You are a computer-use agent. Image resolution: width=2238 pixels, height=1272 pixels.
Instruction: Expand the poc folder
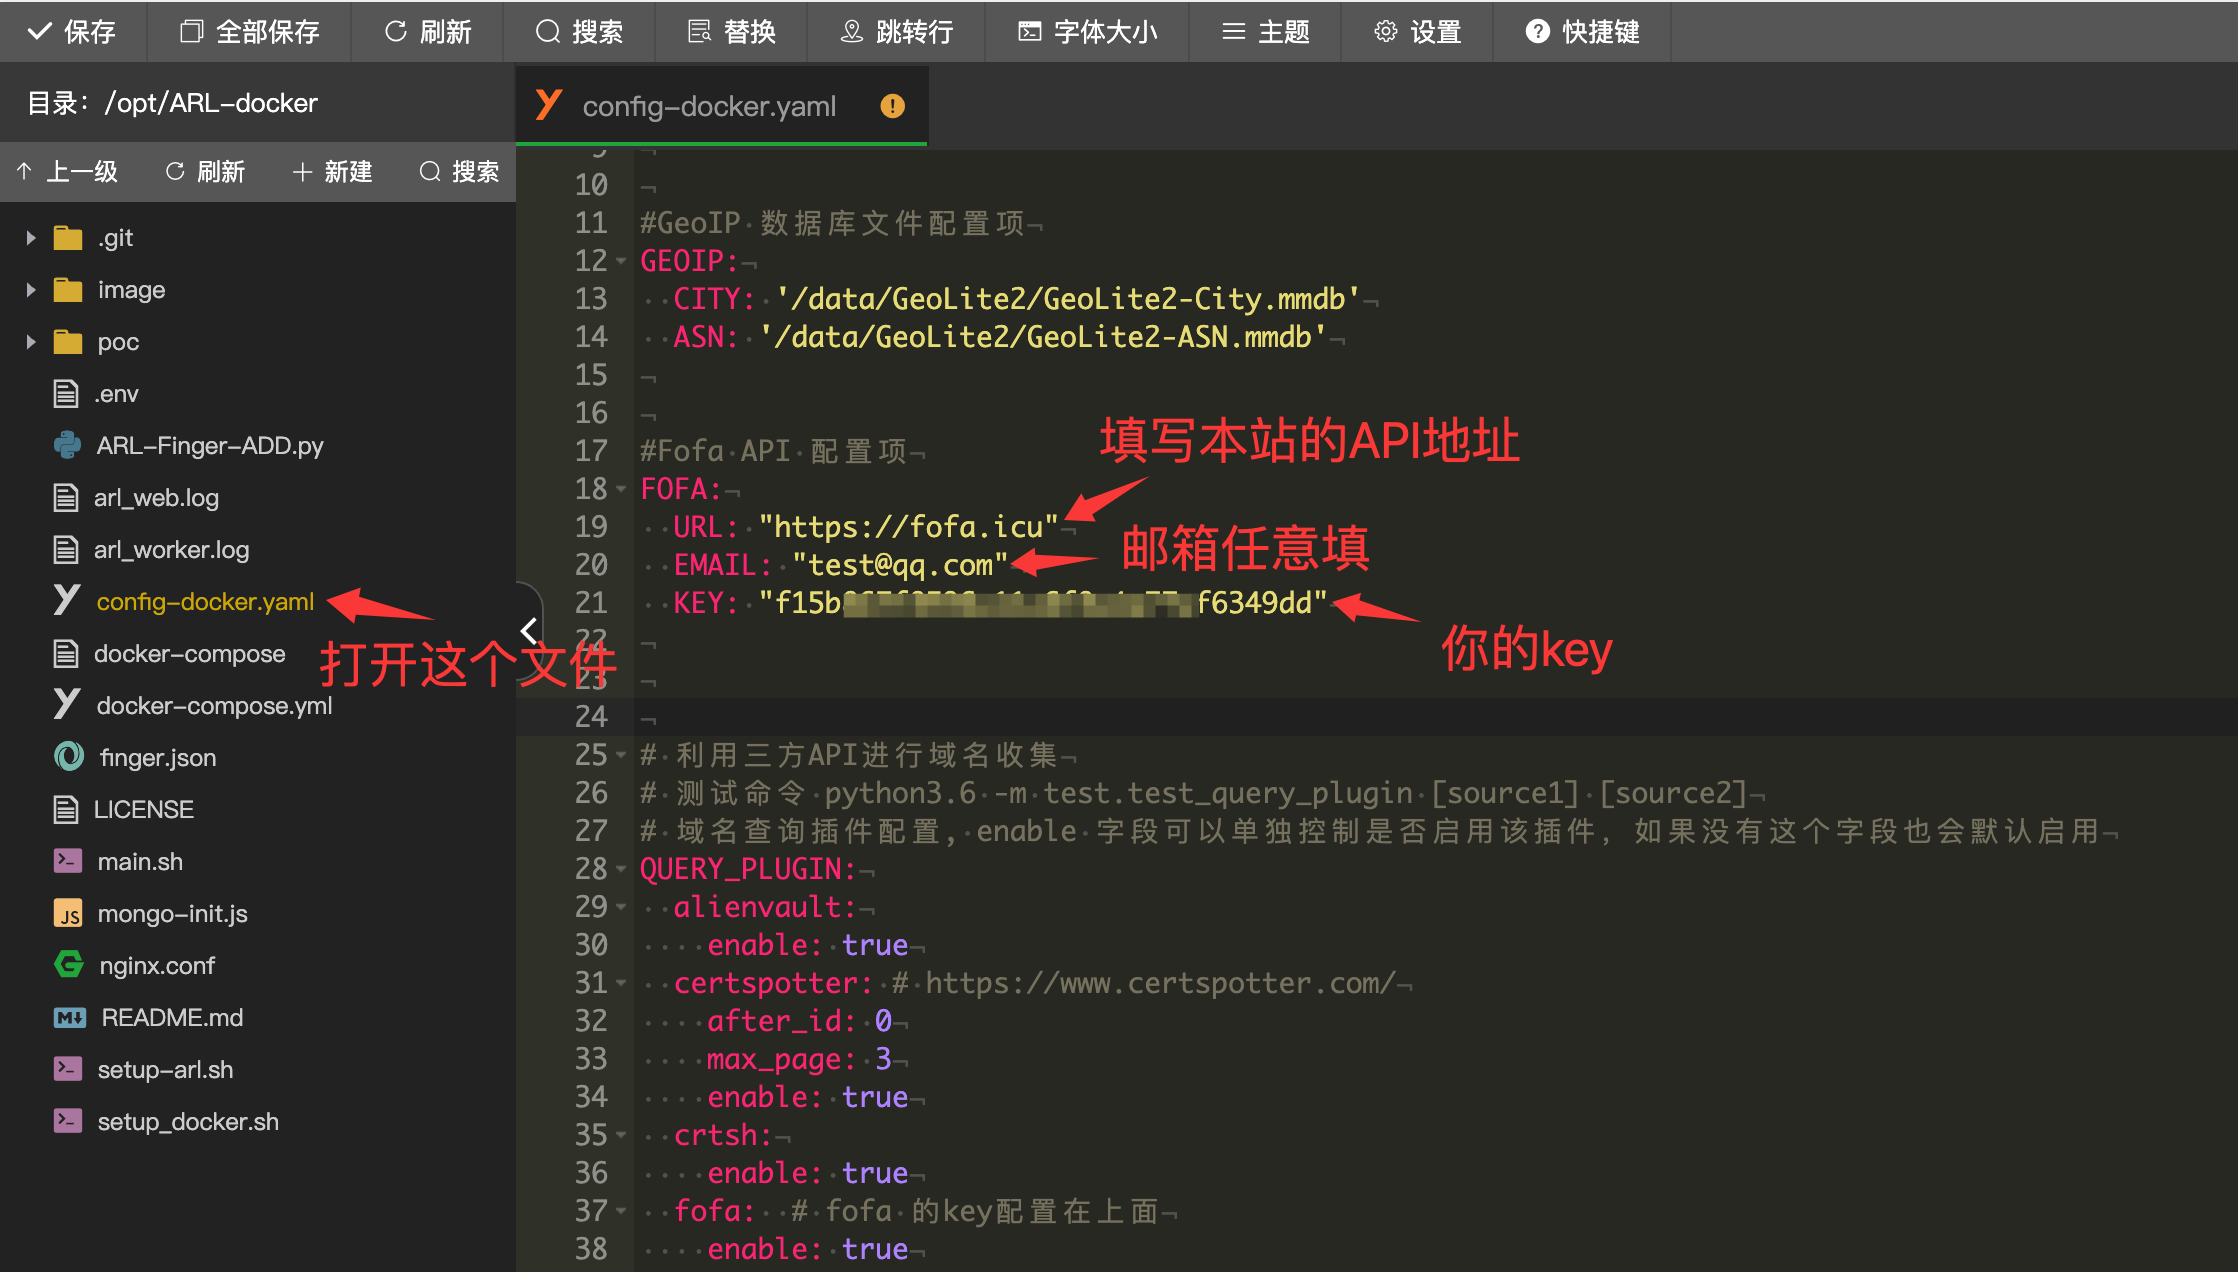[31, 342]
